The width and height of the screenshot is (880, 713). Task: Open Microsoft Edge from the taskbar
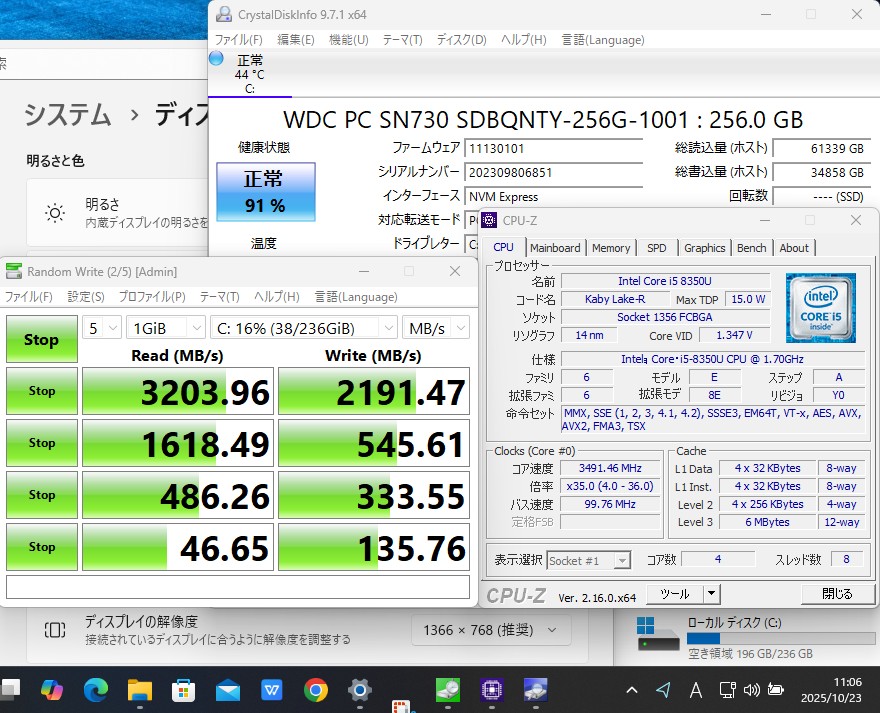[x=96, y=689]
